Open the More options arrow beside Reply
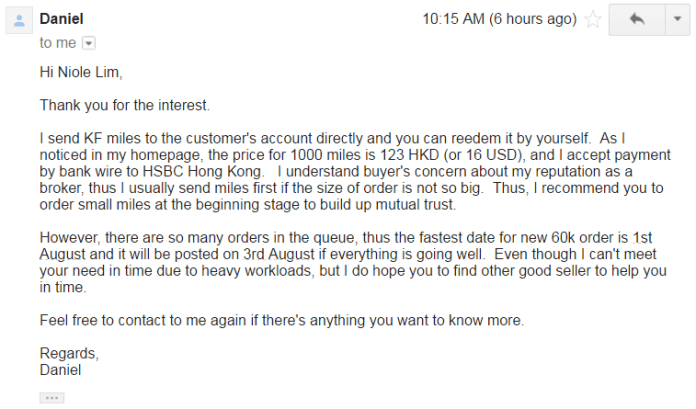Image resolution: width=696 pixels, height=409 pixels. pyautogui.click(x=677, y=20)
